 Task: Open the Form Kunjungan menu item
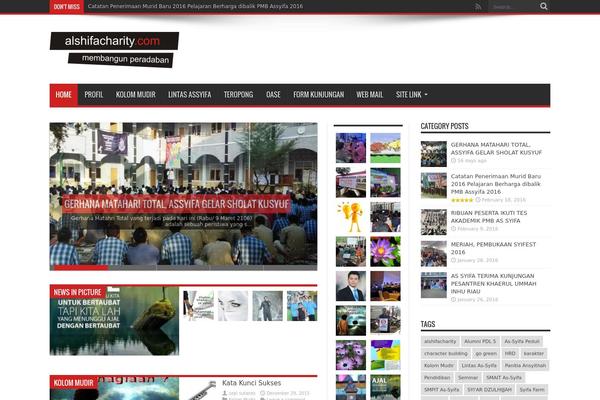(318, 95)
